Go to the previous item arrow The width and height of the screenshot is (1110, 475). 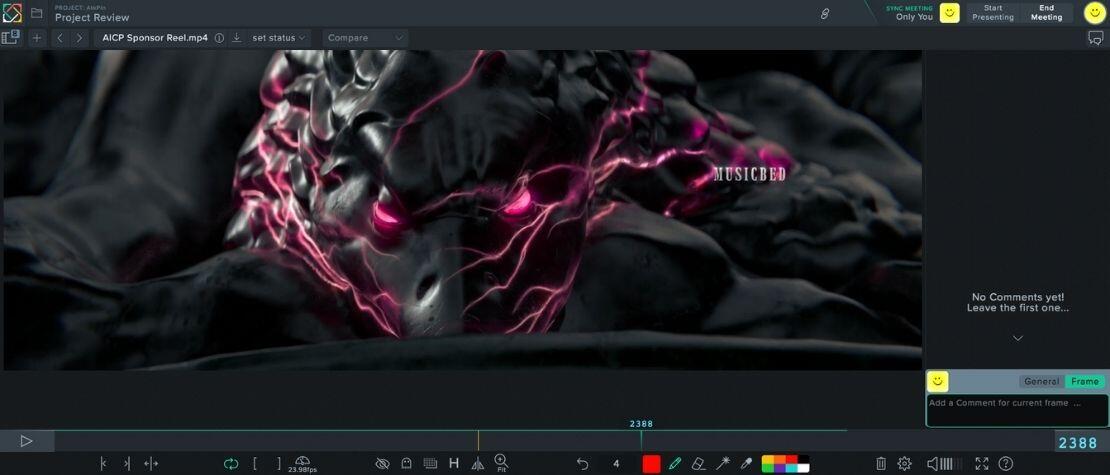[x=60, y=38]
